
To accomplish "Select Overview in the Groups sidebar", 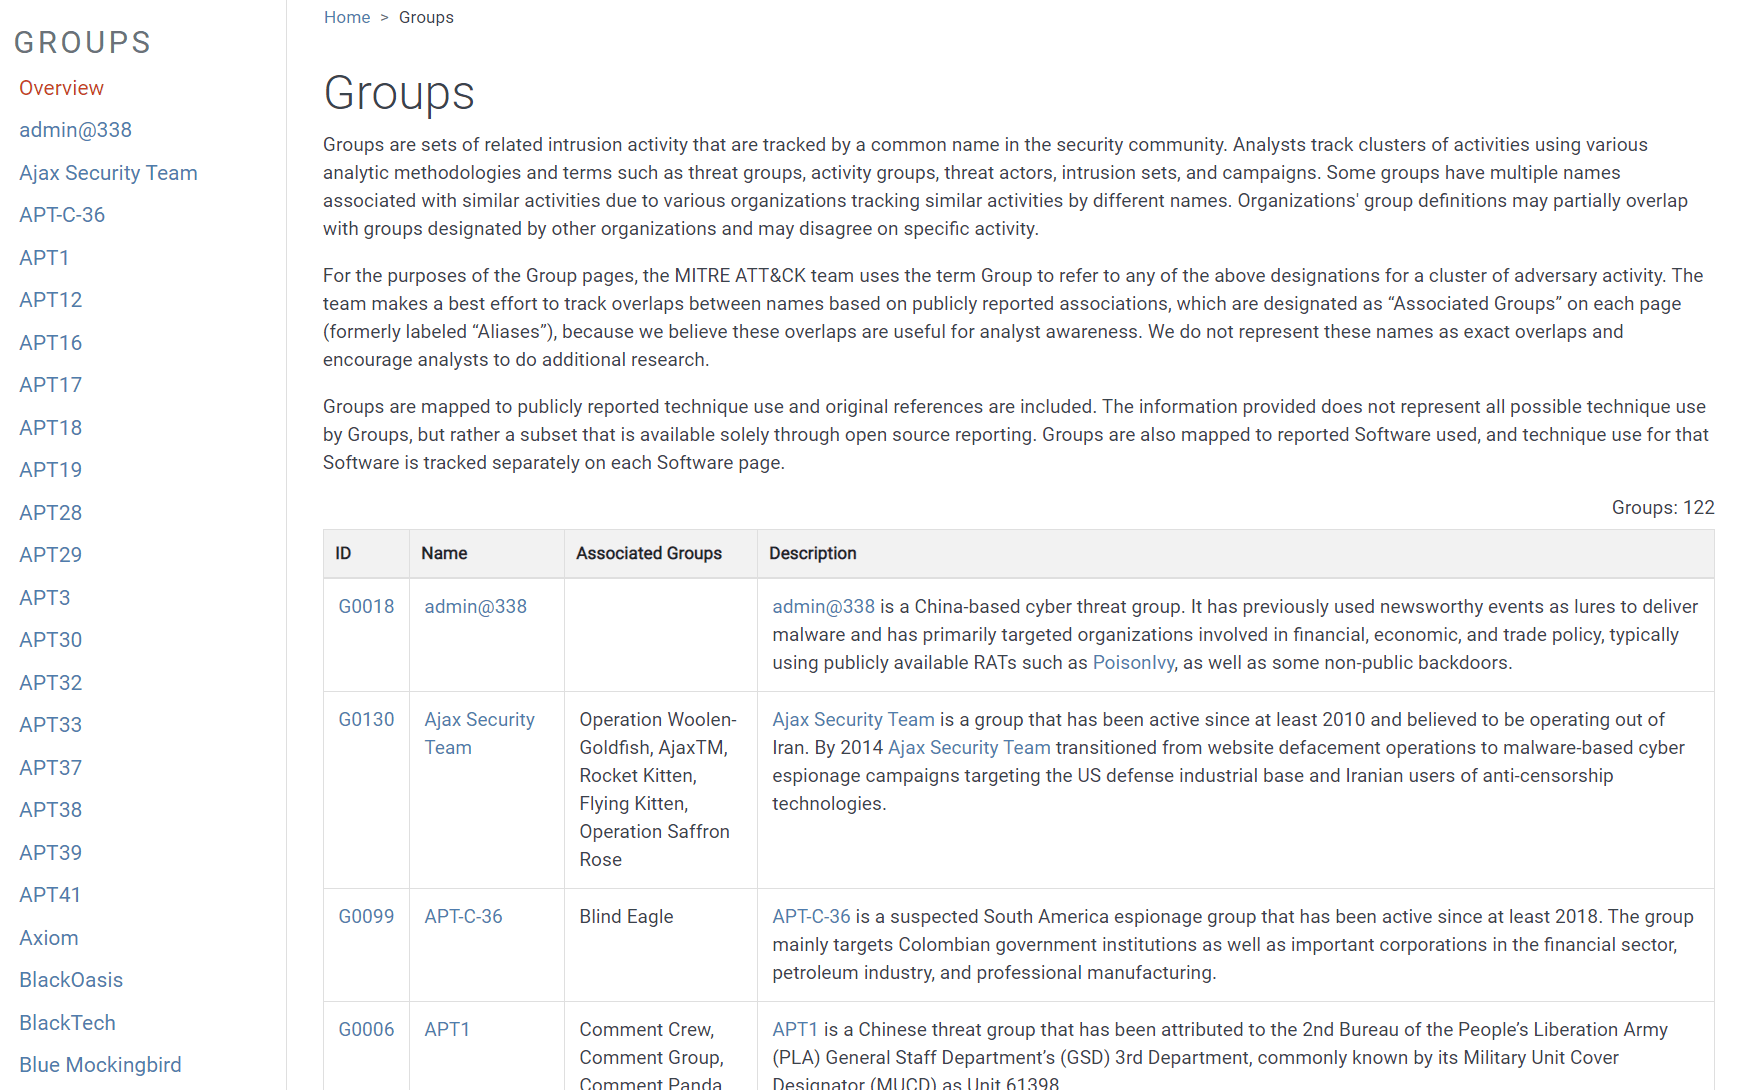I will [x=61, y=88].
